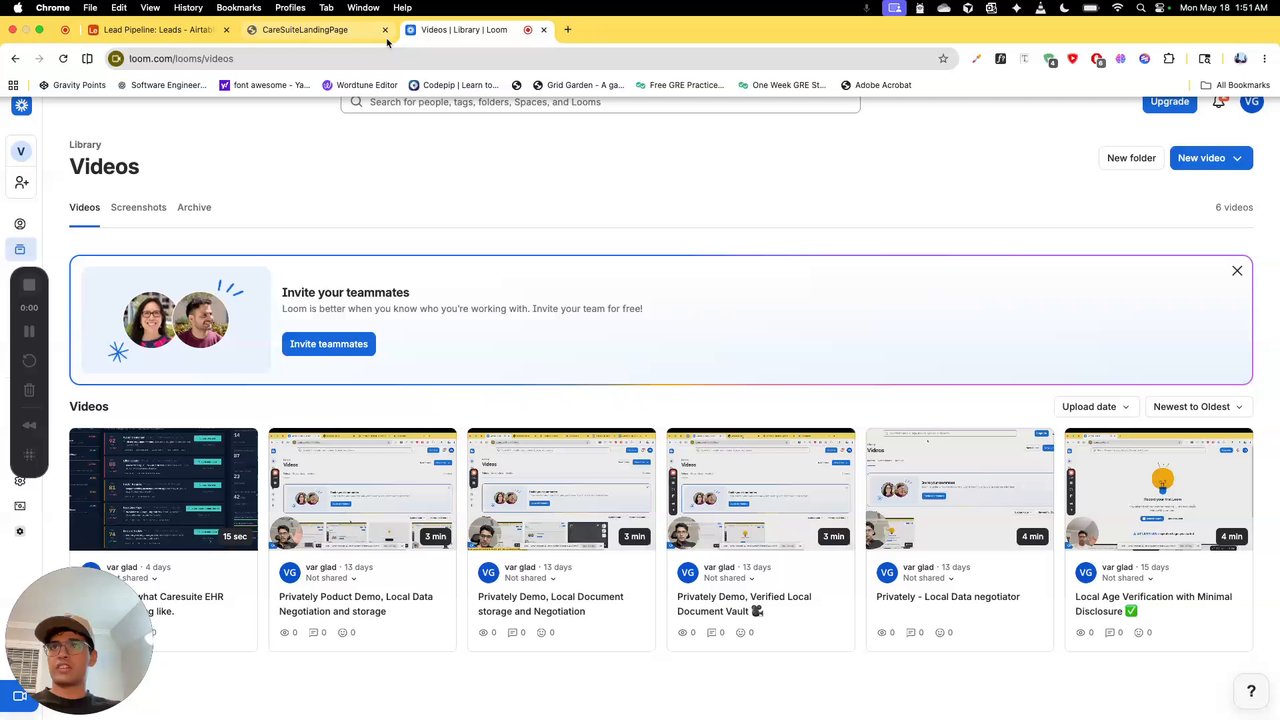Open Not shared dropdown on Local Age Verification video

pos(1127,578)
